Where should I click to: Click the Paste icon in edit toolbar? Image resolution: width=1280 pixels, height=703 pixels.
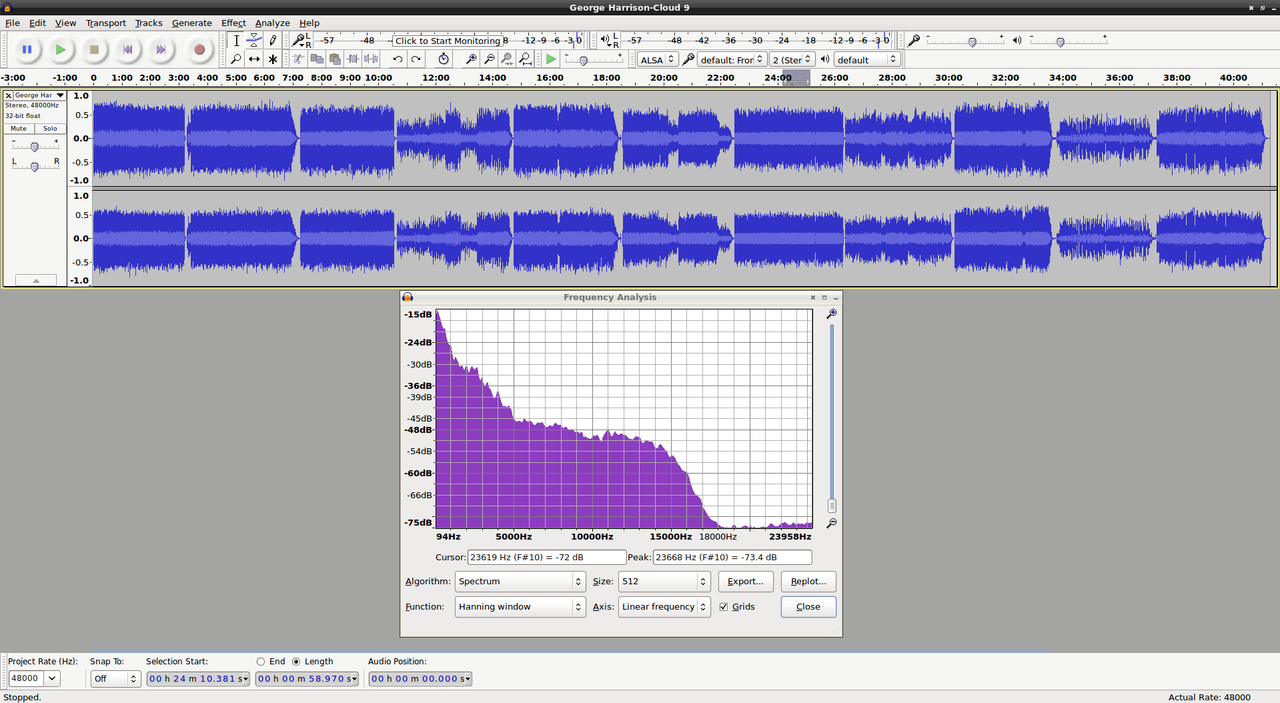(335, 59)
